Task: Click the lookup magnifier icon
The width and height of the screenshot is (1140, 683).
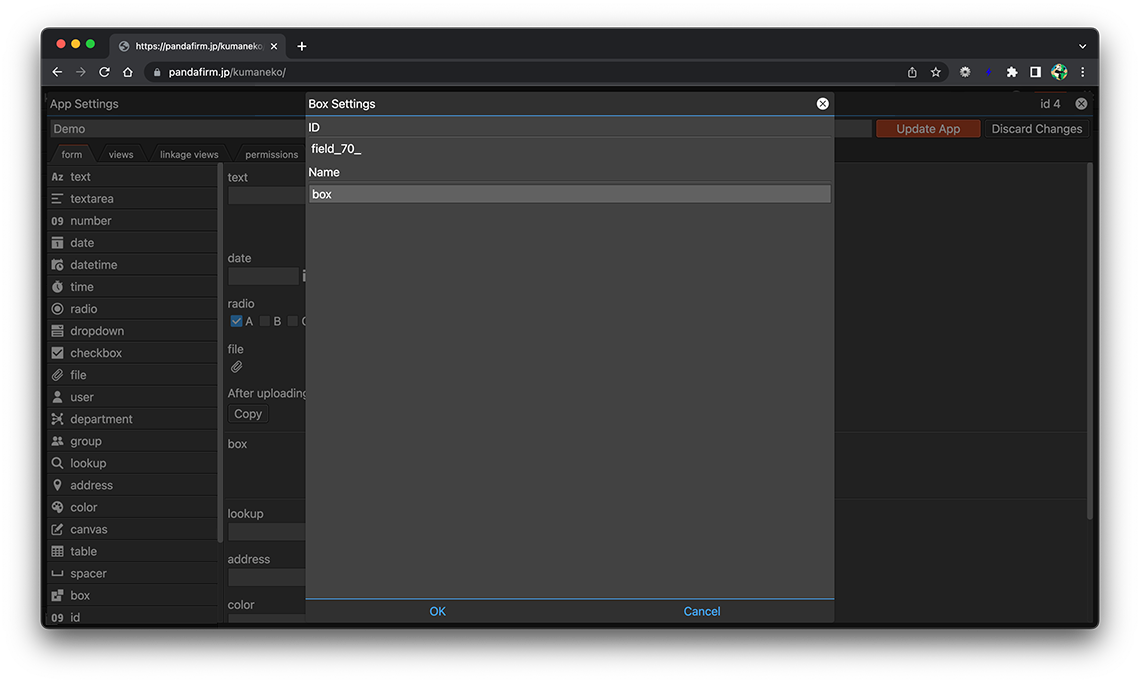Action: coord(57,463)
